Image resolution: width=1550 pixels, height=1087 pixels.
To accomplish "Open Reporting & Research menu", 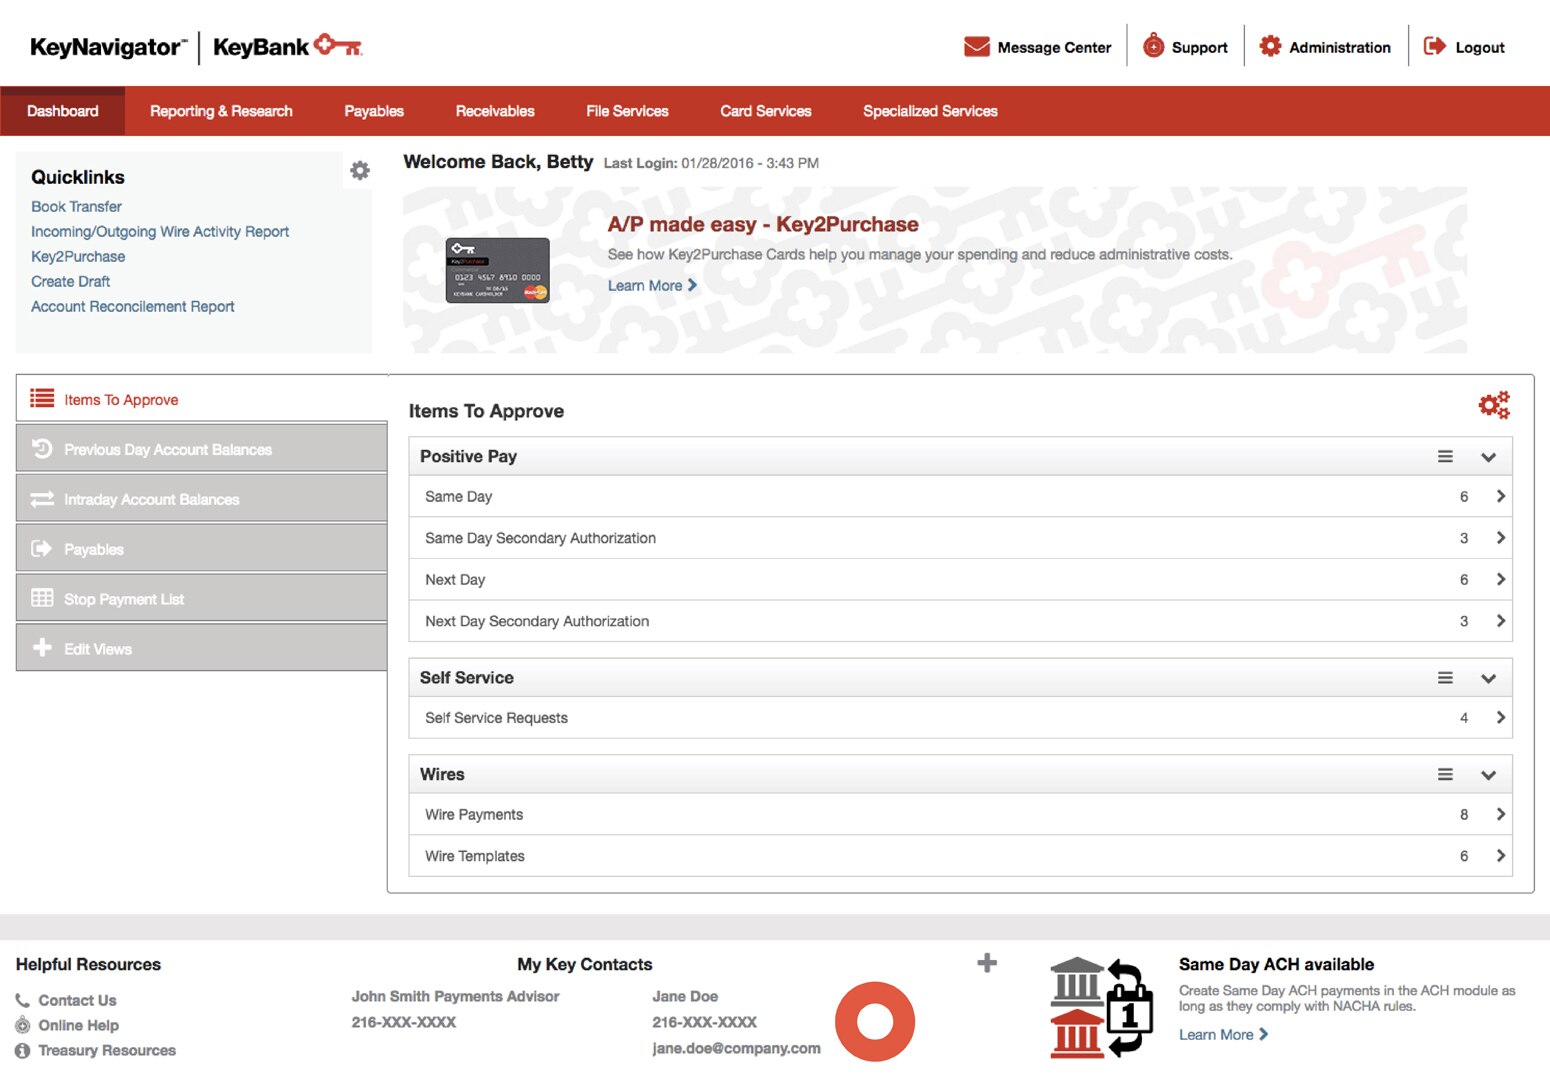I will [x=221, y=111].
